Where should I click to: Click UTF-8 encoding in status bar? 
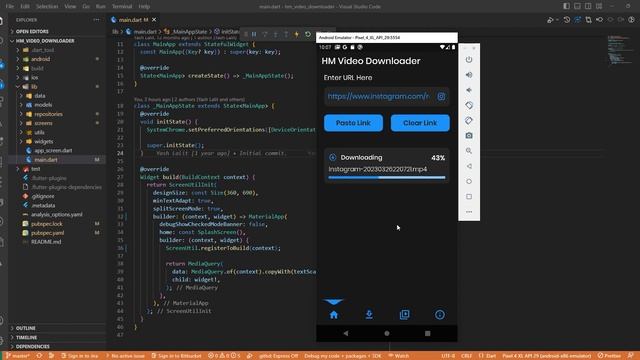click(x=448, y=356)
